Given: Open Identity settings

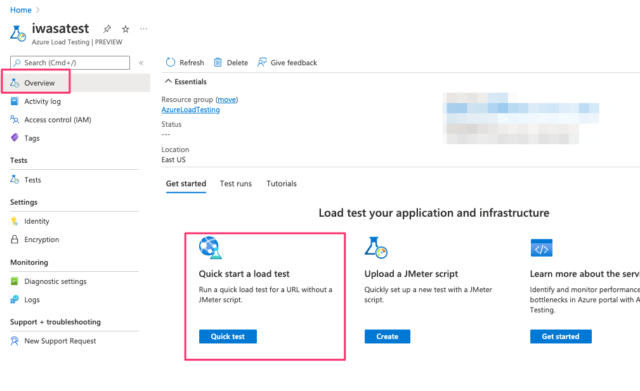Looking at the screenshot, I should point(37,221).
